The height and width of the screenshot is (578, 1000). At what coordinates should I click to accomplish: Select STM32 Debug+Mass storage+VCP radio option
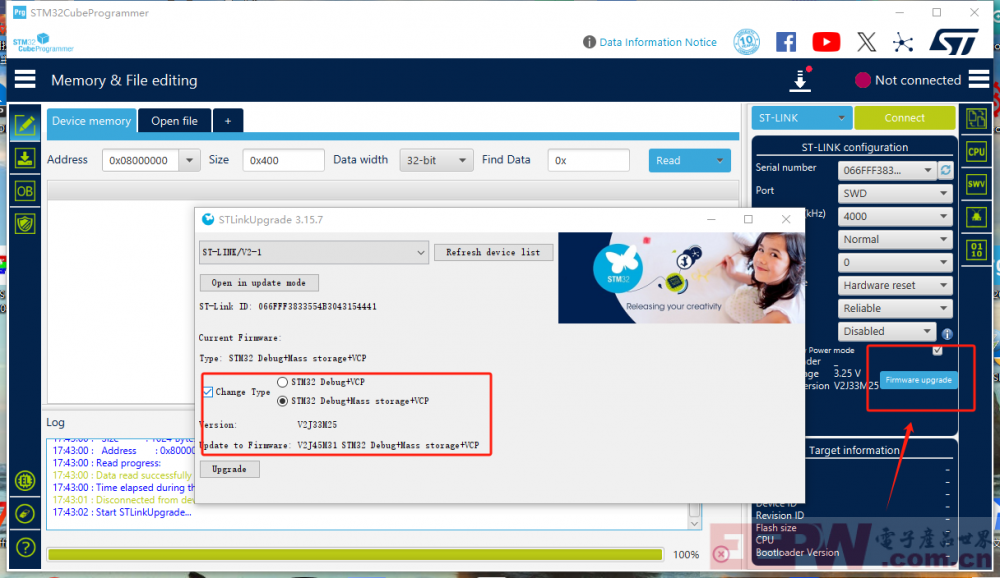[283, 401]
